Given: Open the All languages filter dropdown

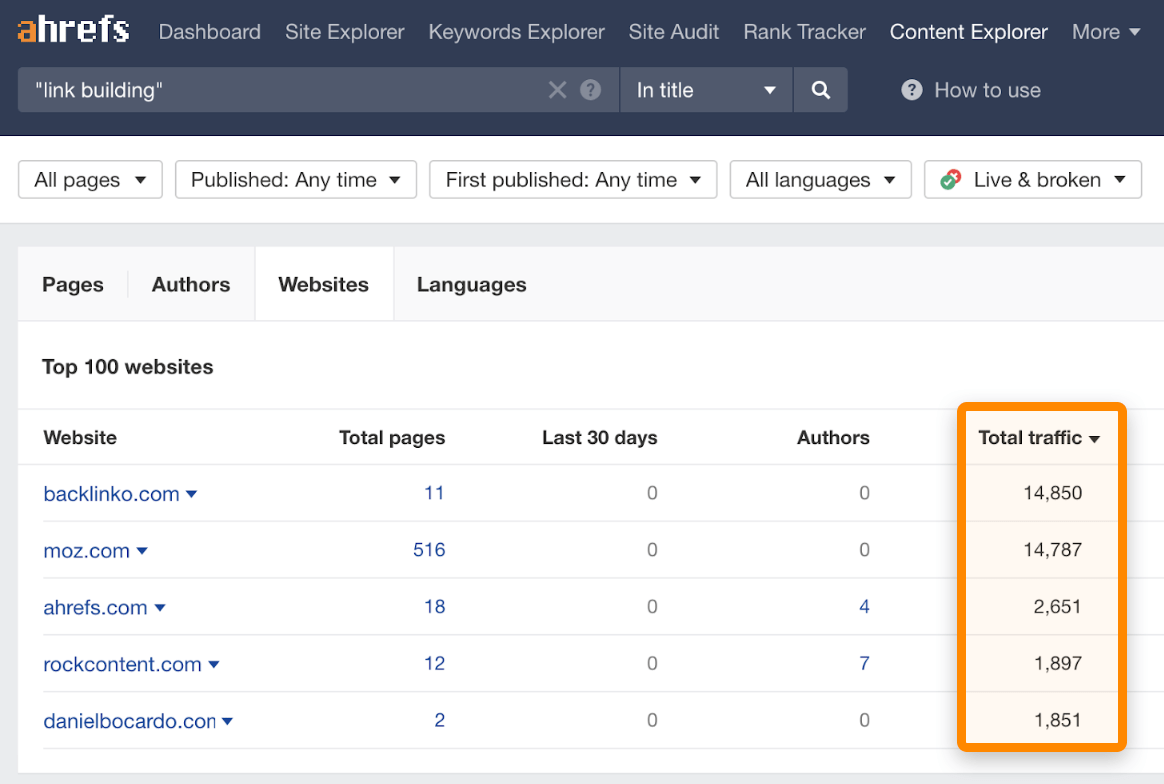Looking at the screenshot, I should point(820,180).
